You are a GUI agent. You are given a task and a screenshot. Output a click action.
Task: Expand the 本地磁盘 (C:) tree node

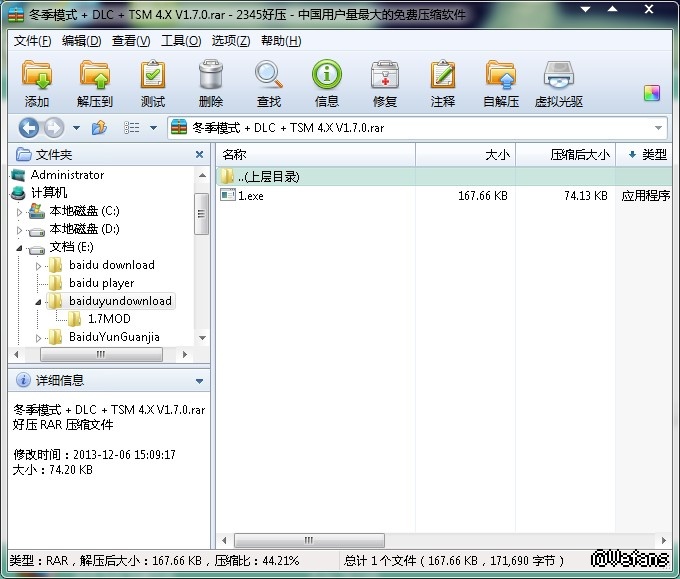coord(19,212)
